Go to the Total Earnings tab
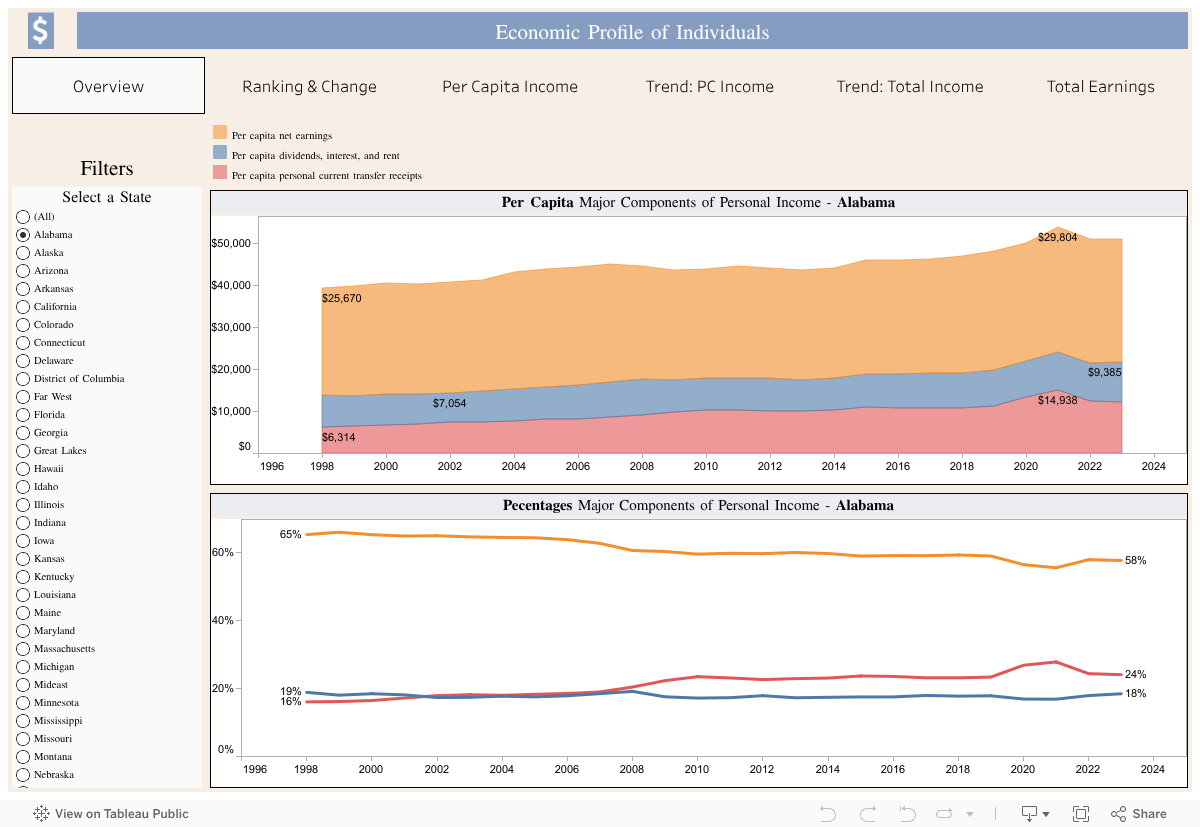 [1100, 86]
